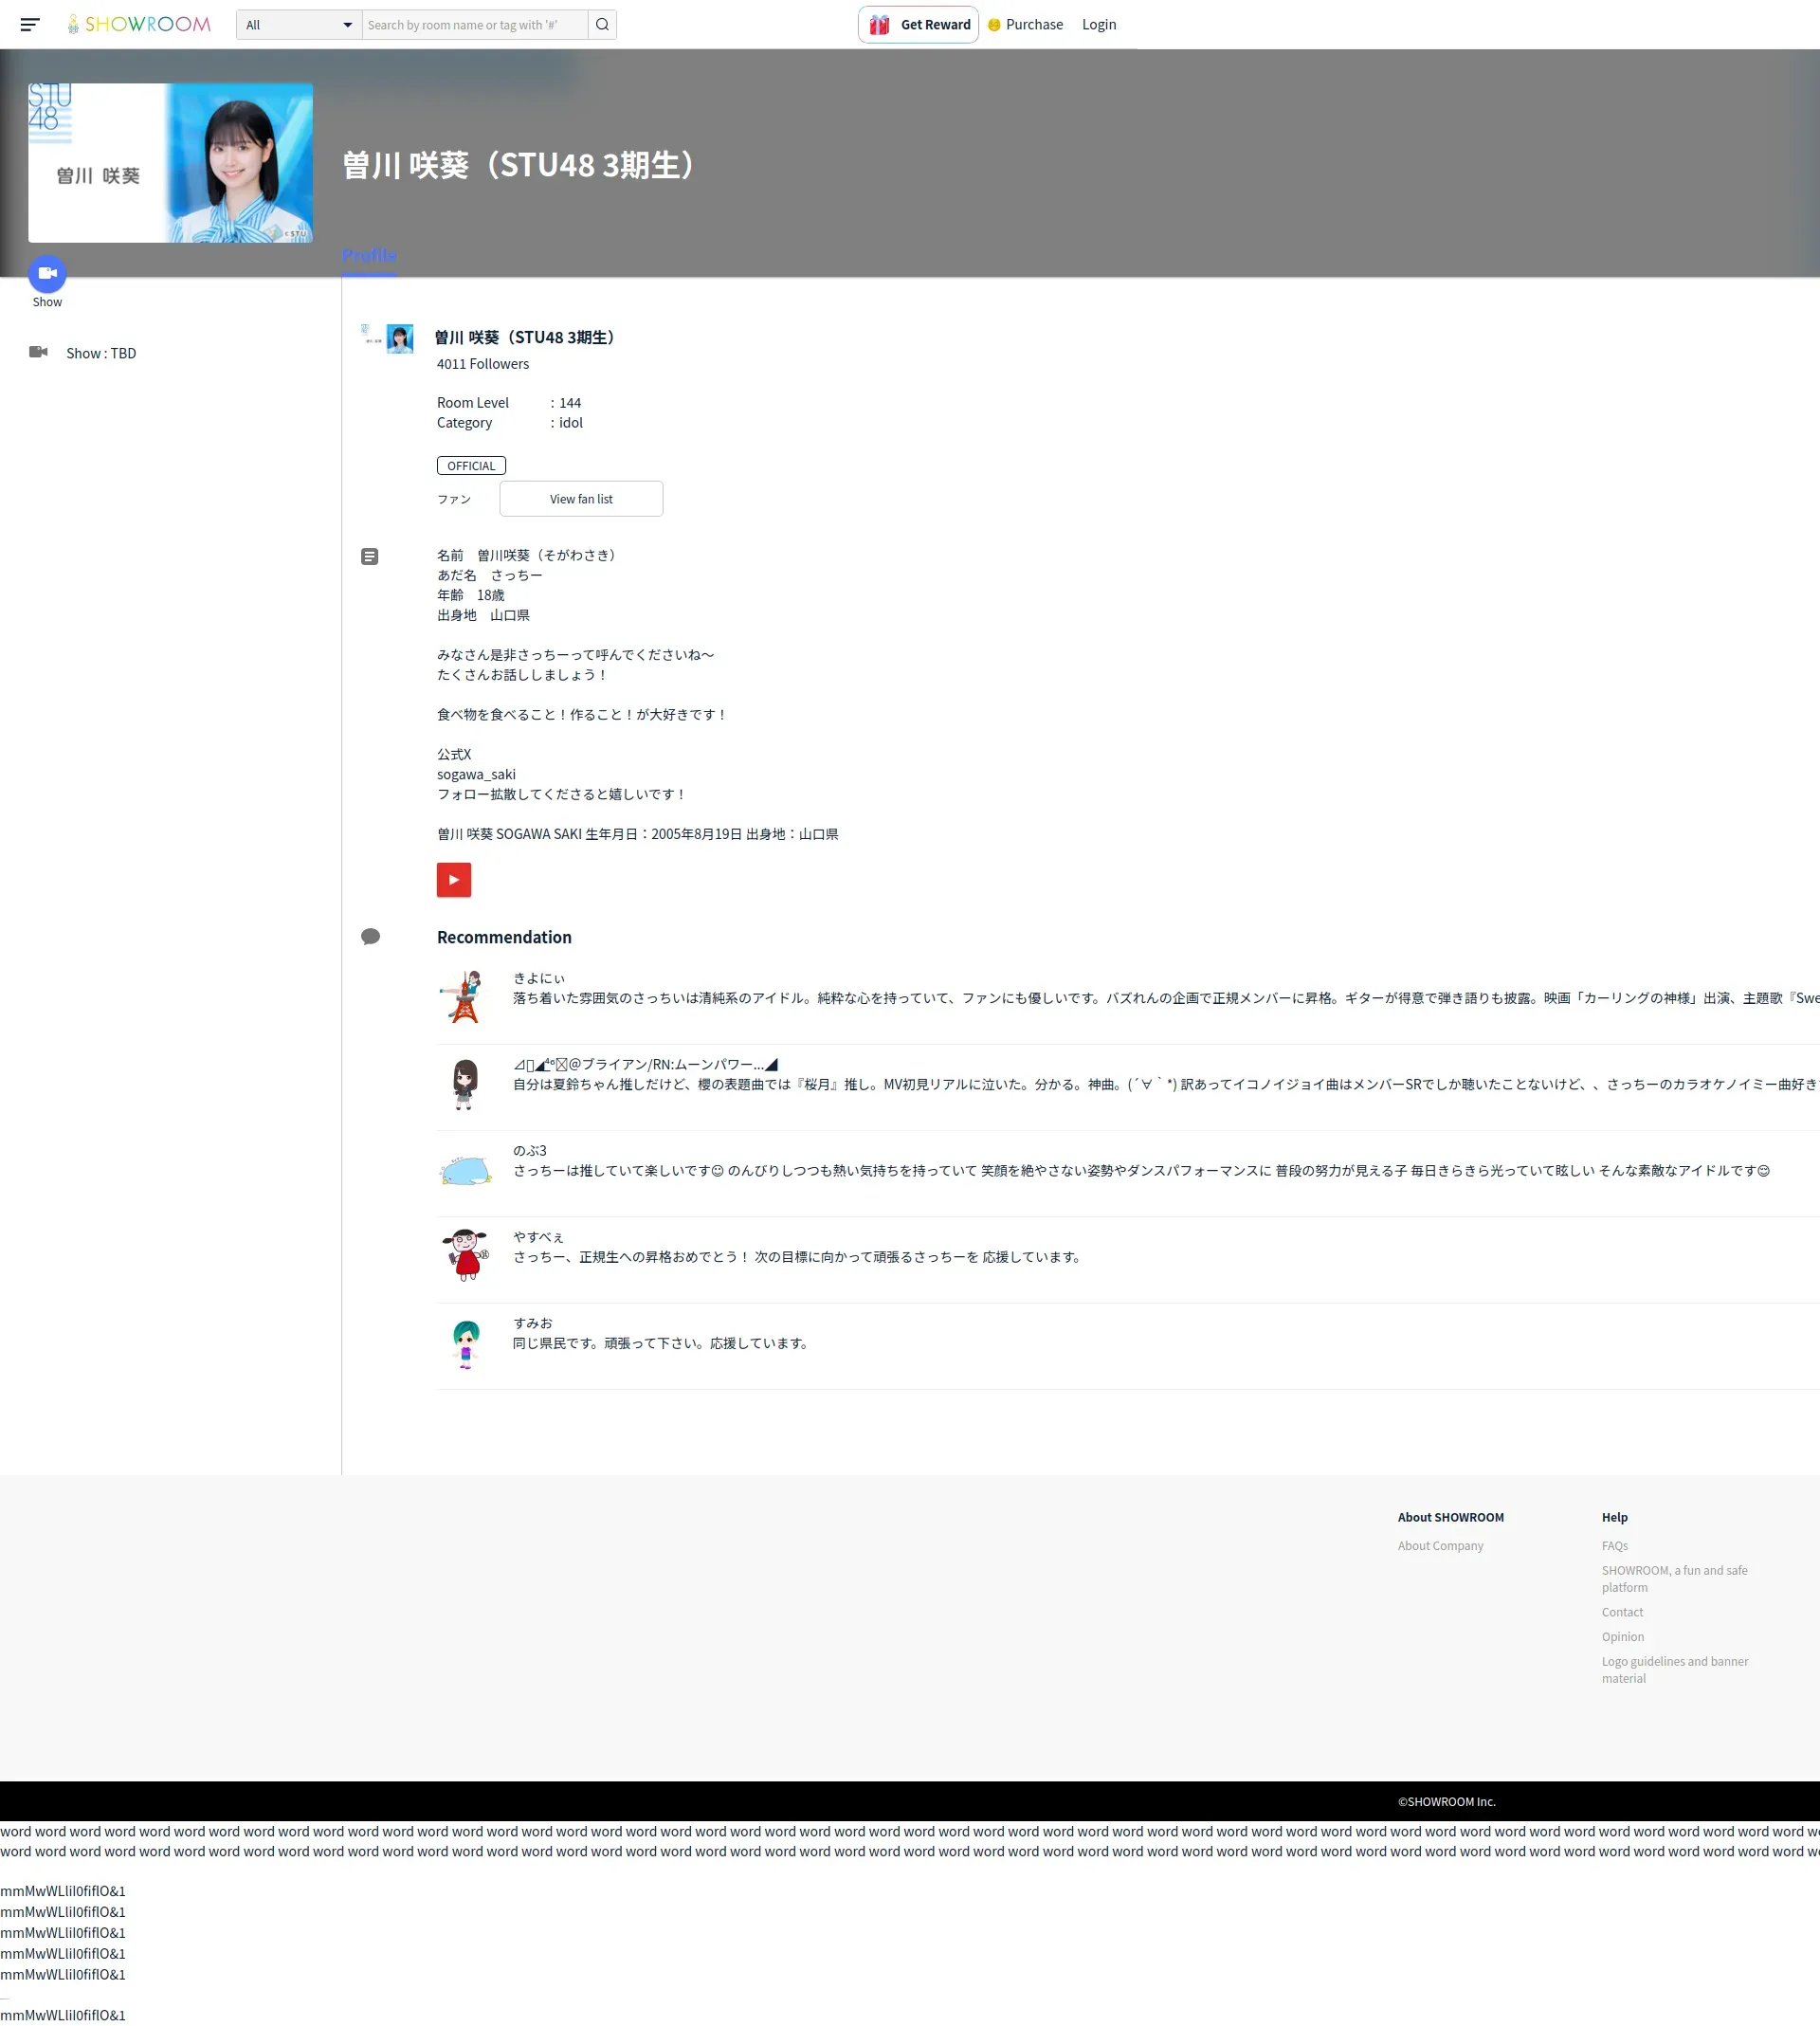Click the View fan list button
The width and height of the screenshot is (1820, 2026).
[581, 499]
